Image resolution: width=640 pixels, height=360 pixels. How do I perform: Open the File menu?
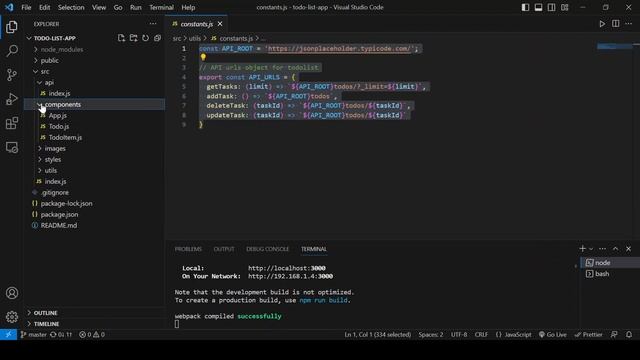click(26, 7)
